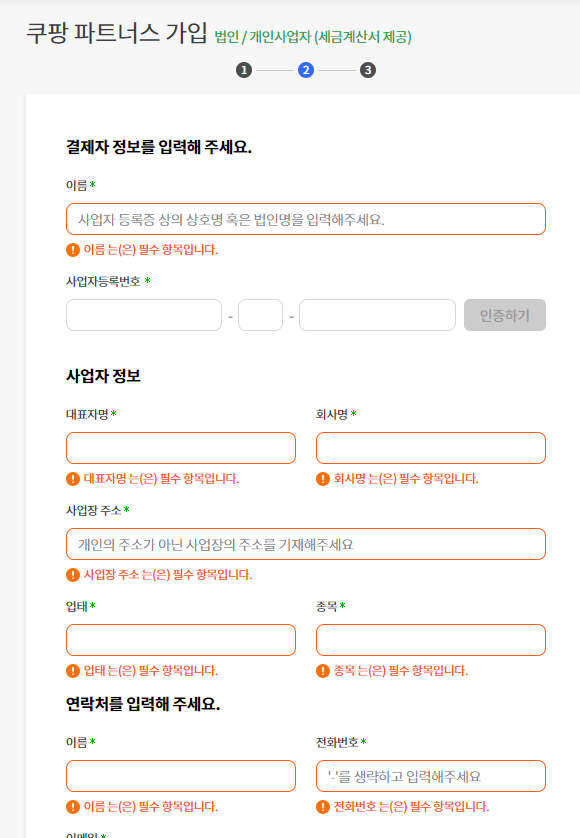The image size is (580, 838).
Task: Click warning icon beside 종목 error message
Action: click(x=323, y=671)
